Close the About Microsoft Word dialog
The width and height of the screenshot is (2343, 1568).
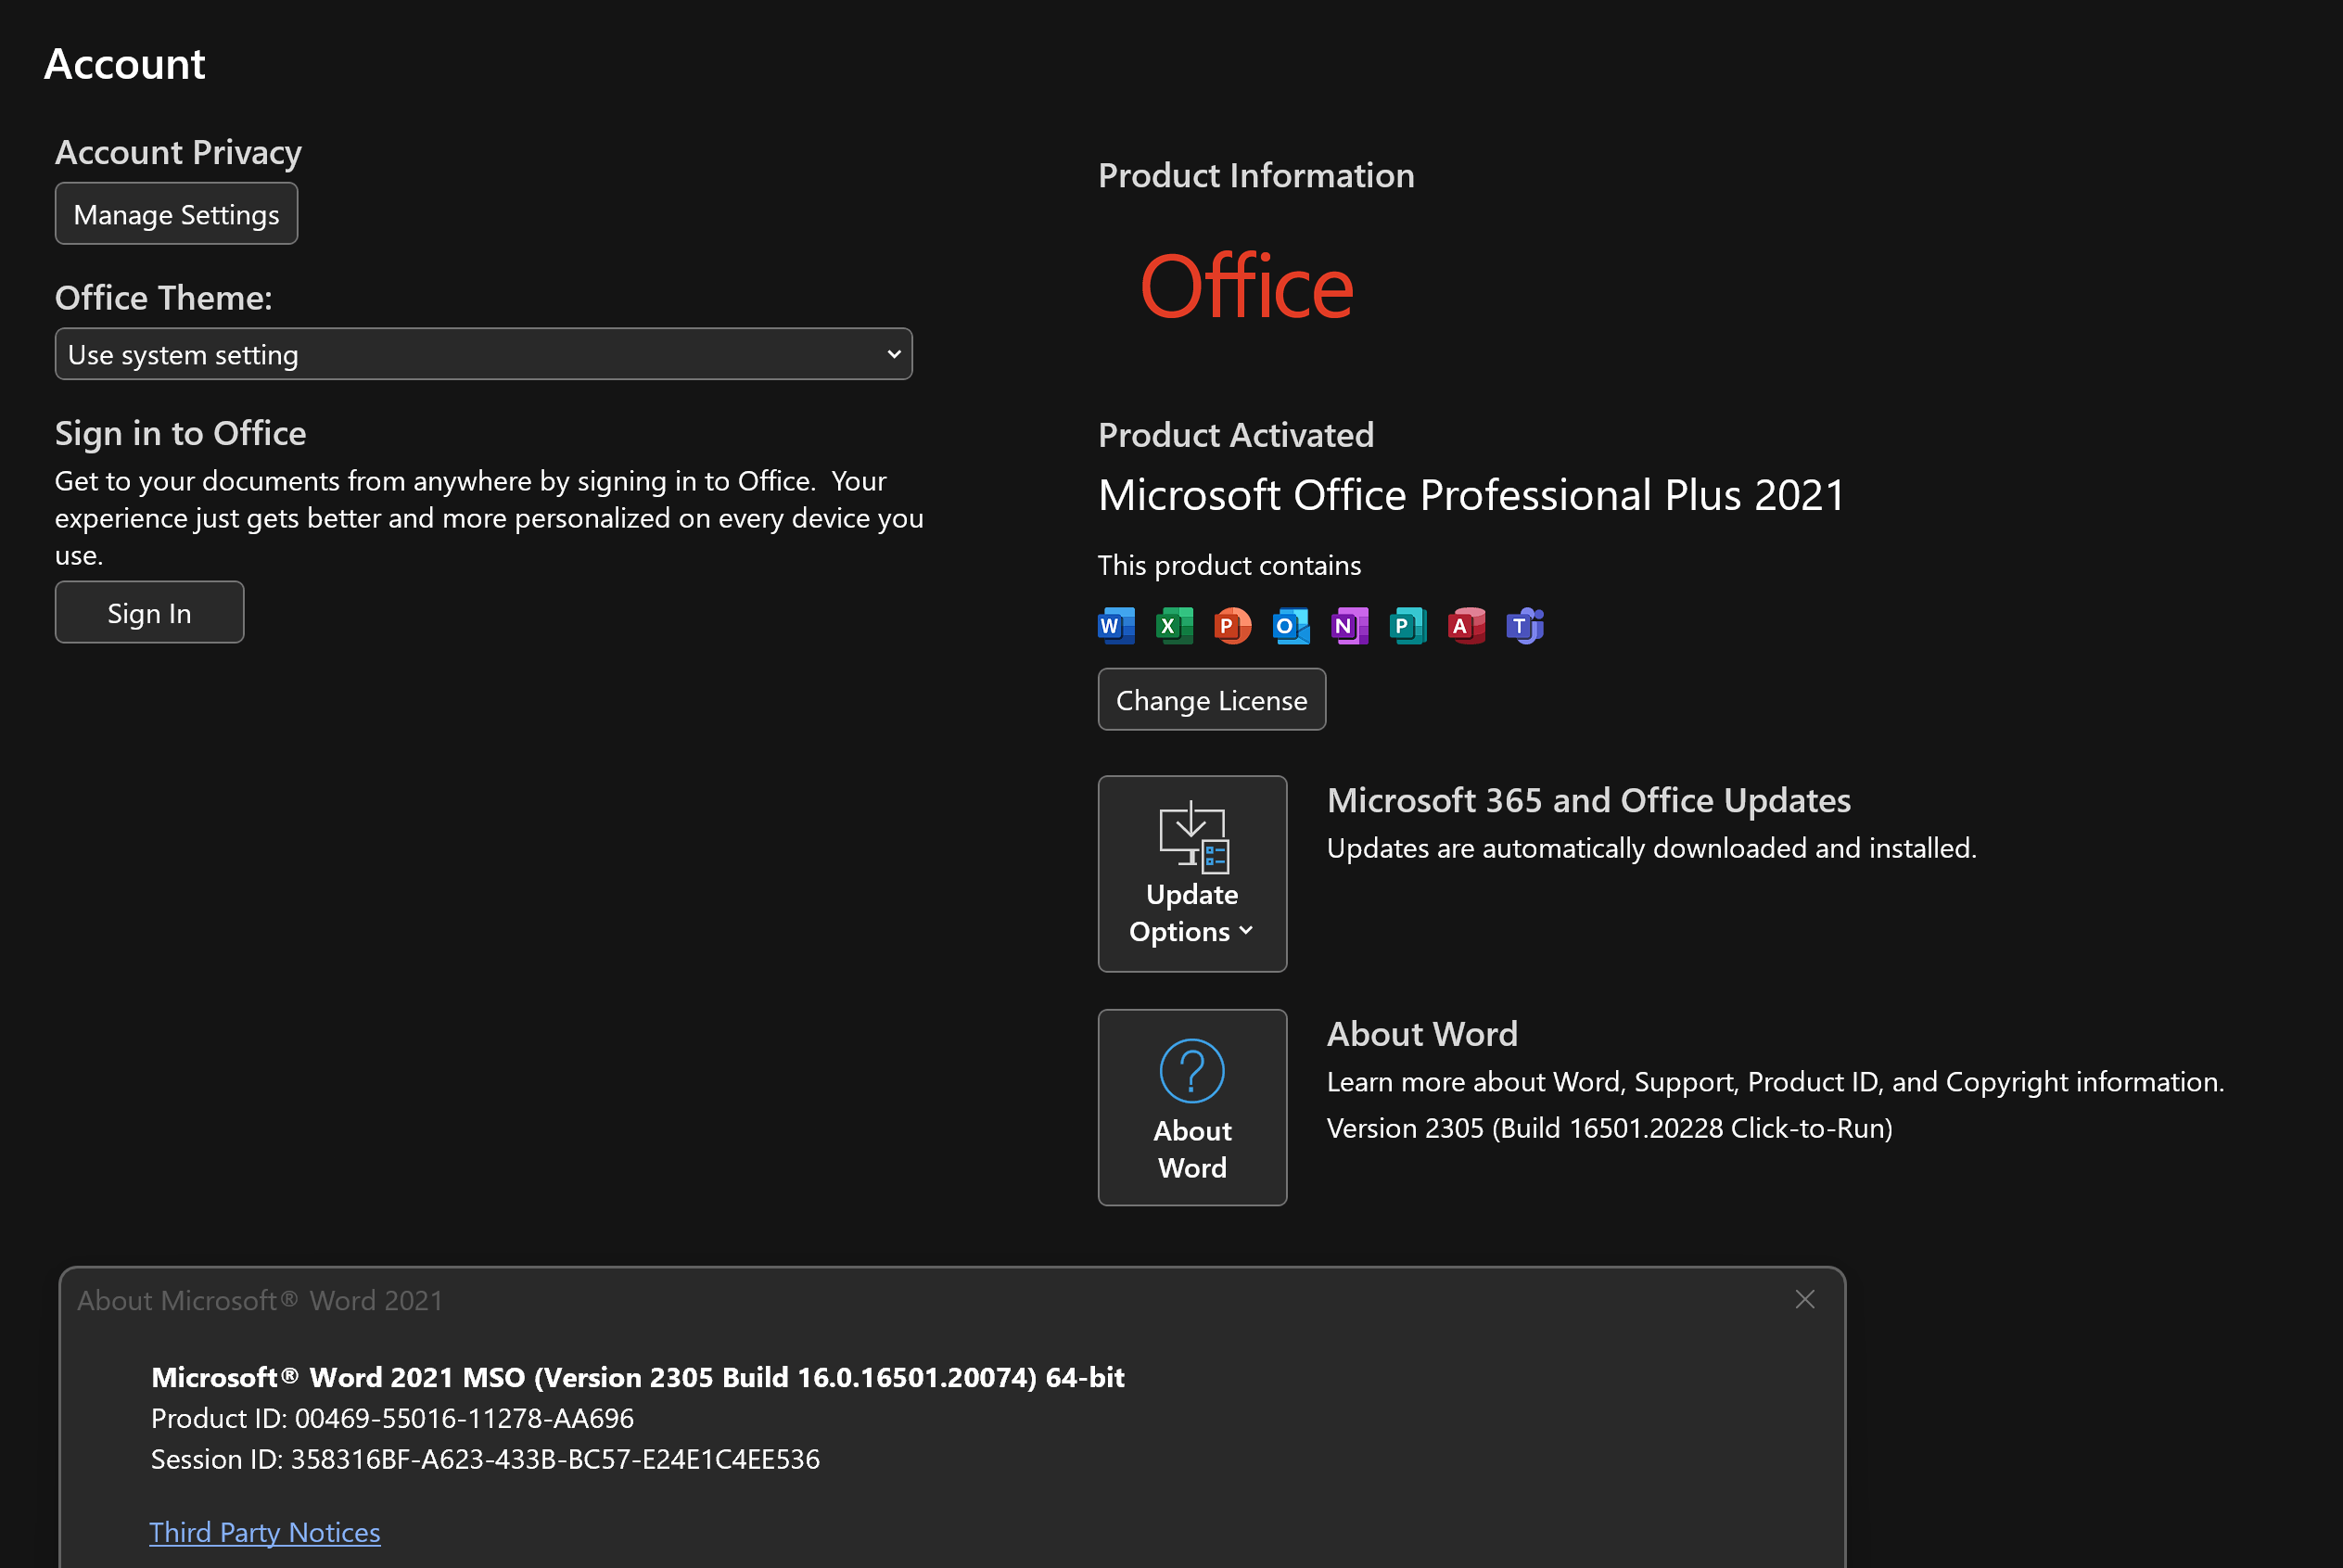[x=1804, y=1299]
